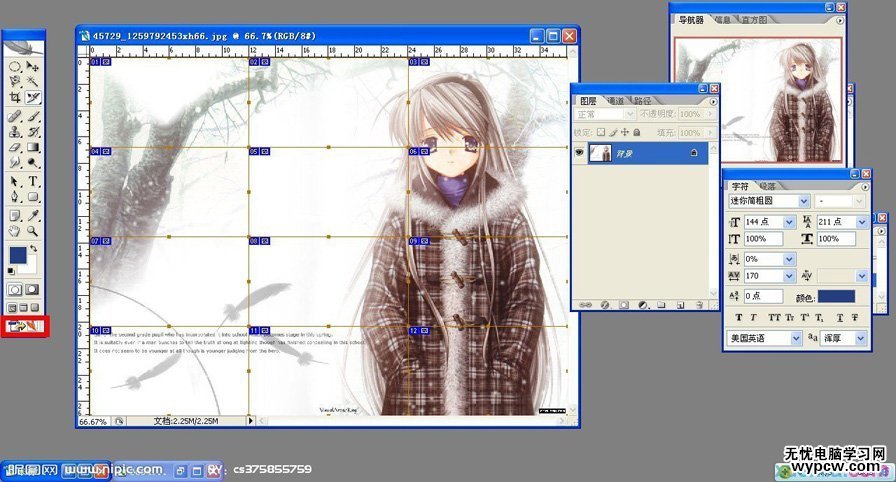Select the Crop tool

15,98
